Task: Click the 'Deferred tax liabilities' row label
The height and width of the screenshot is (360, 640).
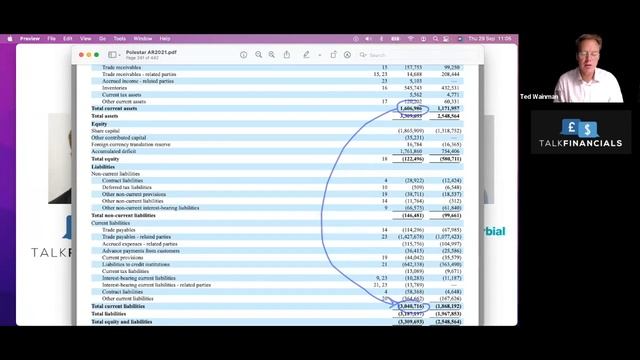Action: pos(127,187)
